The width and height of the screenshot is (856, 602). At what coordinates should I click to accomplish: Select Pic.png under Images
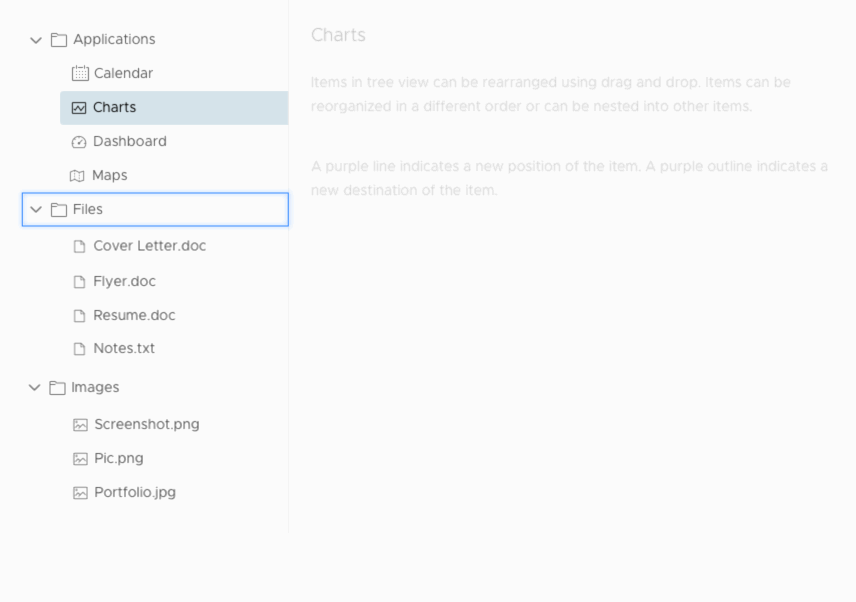117,458
